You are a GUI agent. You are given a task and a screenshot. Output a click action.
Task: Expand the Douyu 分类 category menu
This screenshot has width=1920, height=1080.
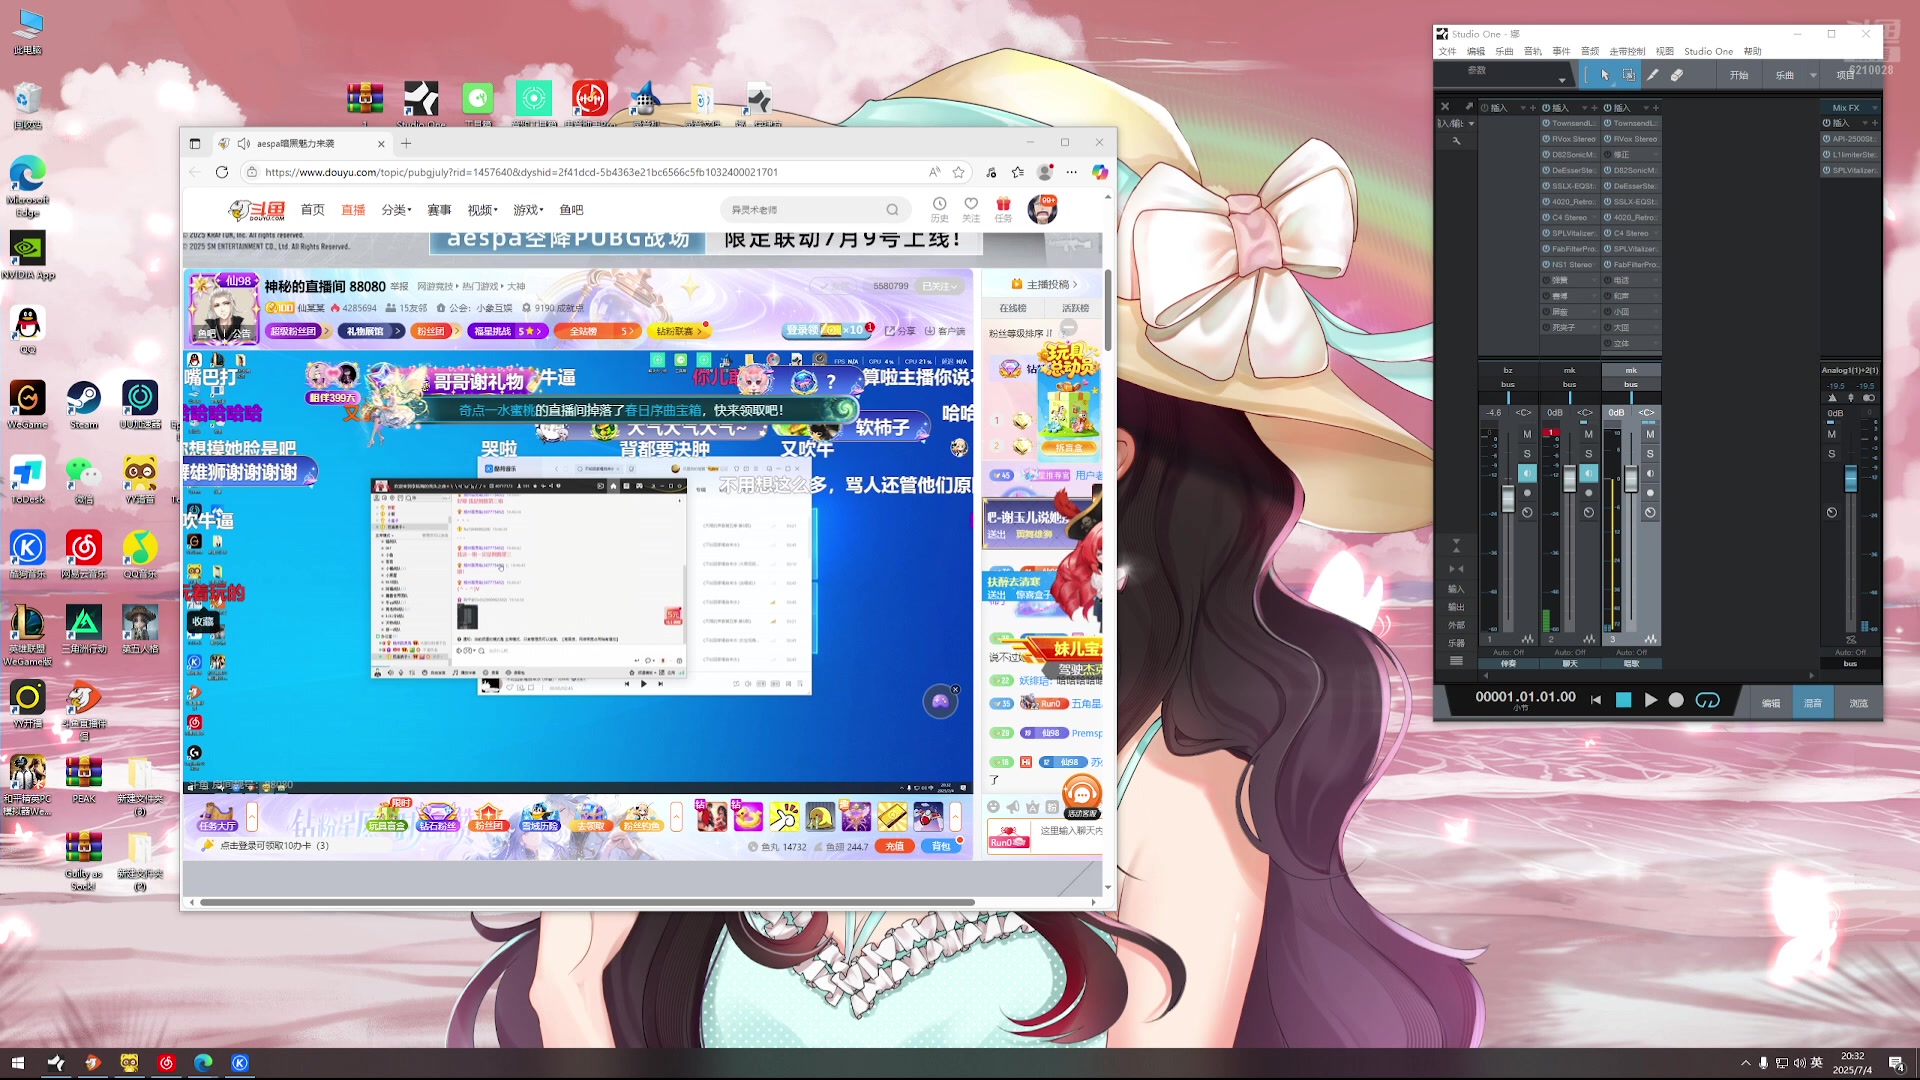point(396,210)
